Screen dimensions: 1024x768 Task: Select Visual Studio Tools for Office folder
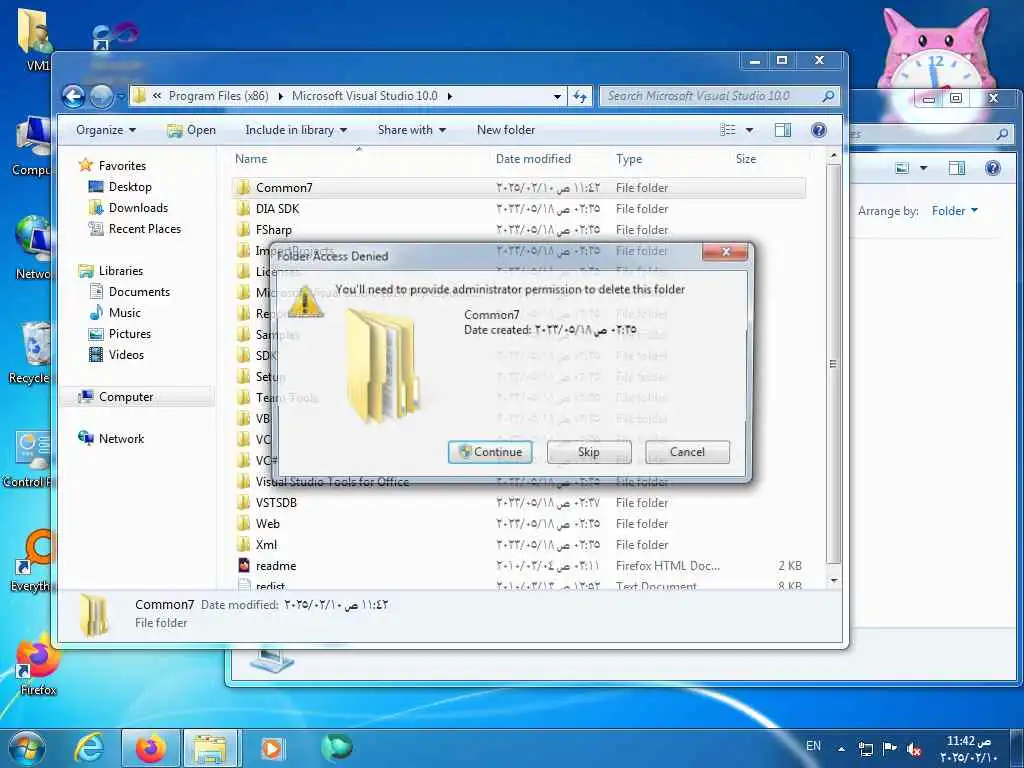tap(332, 482)
